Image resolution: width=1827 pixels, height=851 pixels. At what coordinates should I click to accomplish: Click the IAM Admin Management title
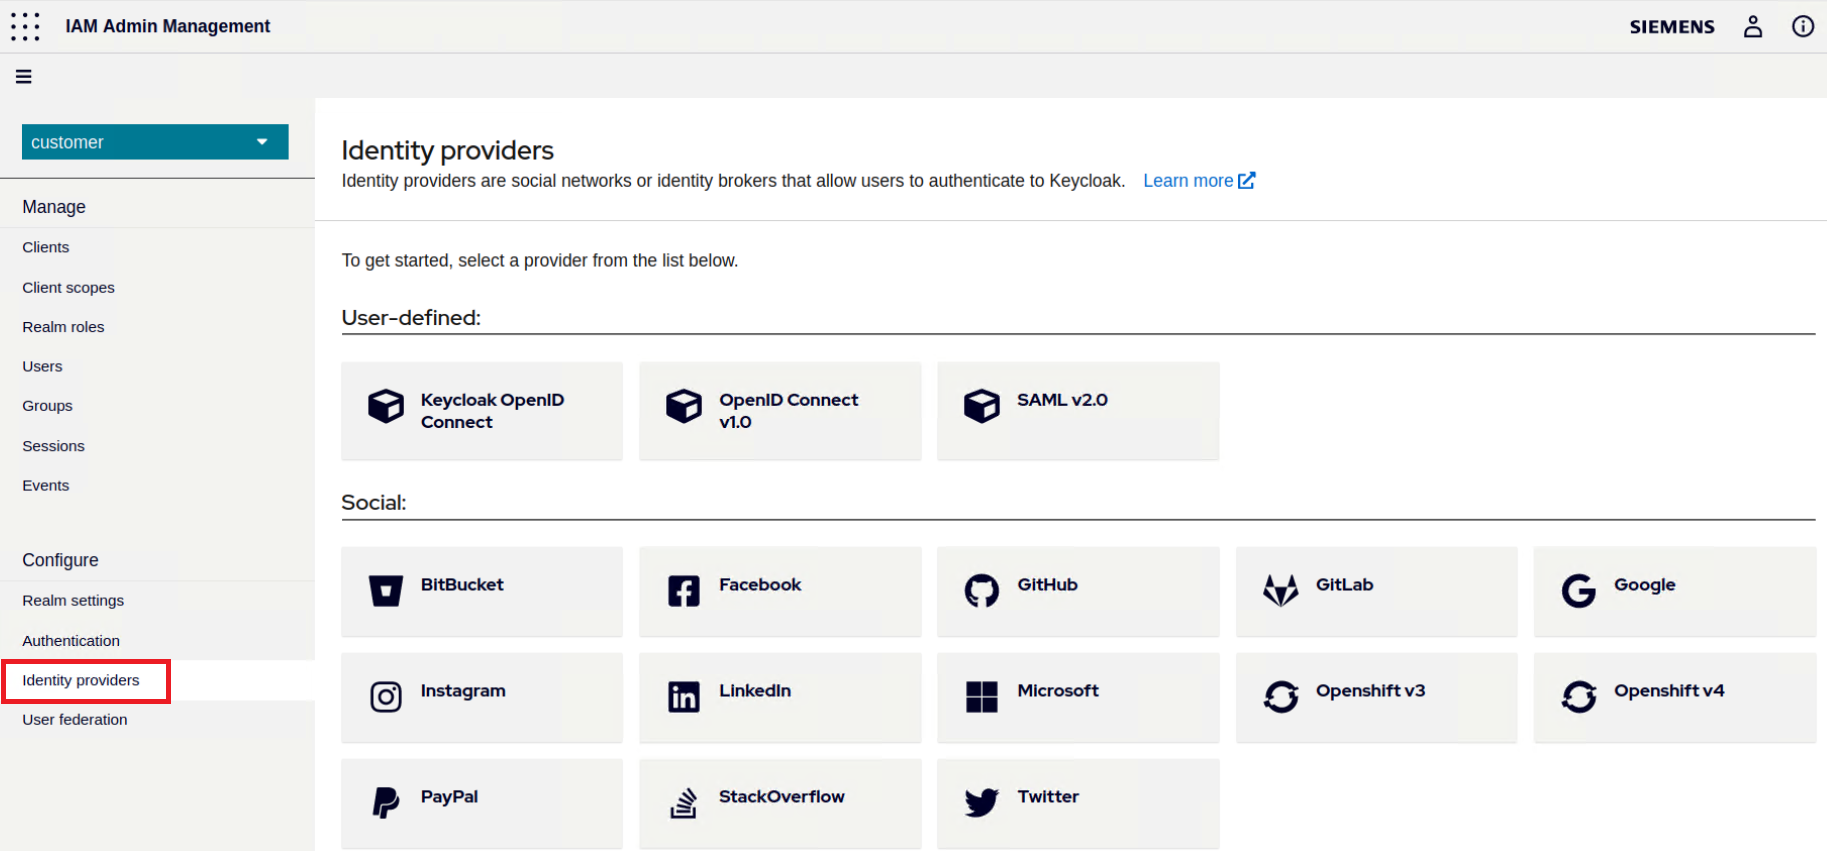[x=168, y=26]
